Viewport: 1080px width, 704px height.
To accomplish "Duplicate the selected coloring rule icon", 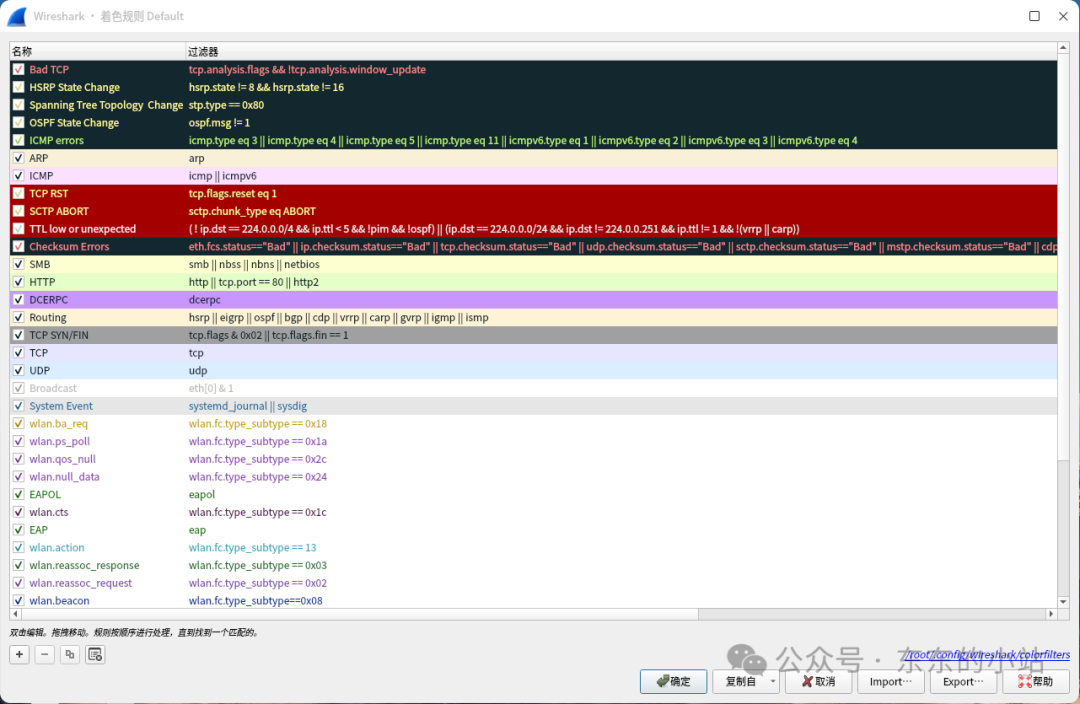I will [x=70, y=654].
